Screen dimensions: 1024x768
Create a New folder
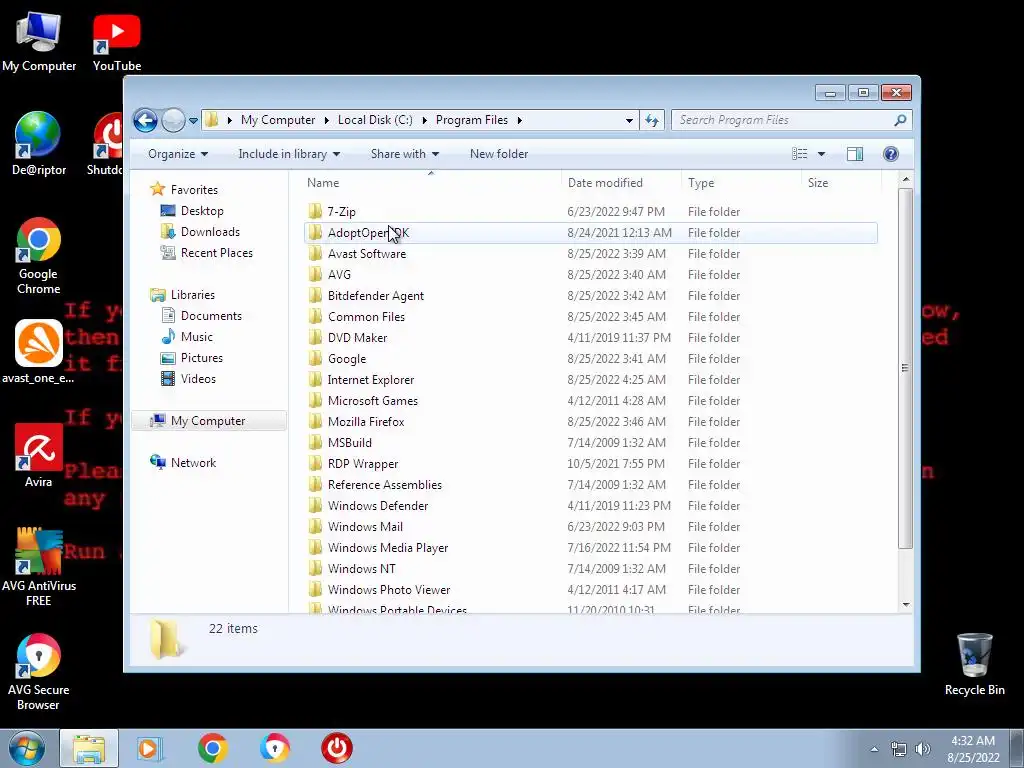point(499,154)
